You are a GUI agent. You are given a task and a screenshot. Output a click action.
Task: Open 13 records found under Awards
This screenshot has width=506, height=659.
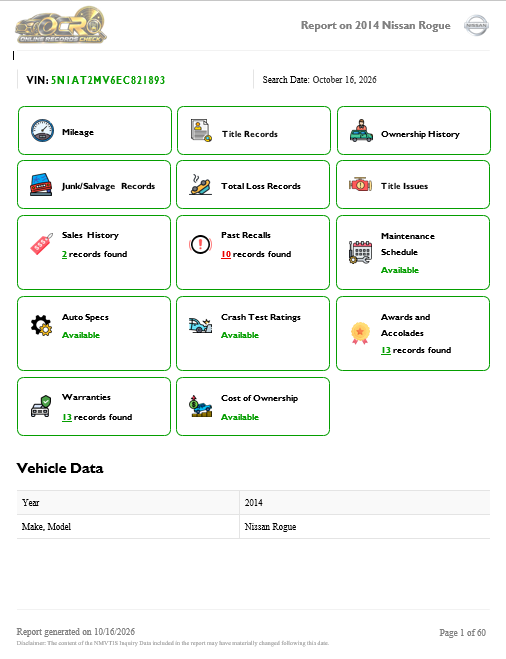pos(416,350)
